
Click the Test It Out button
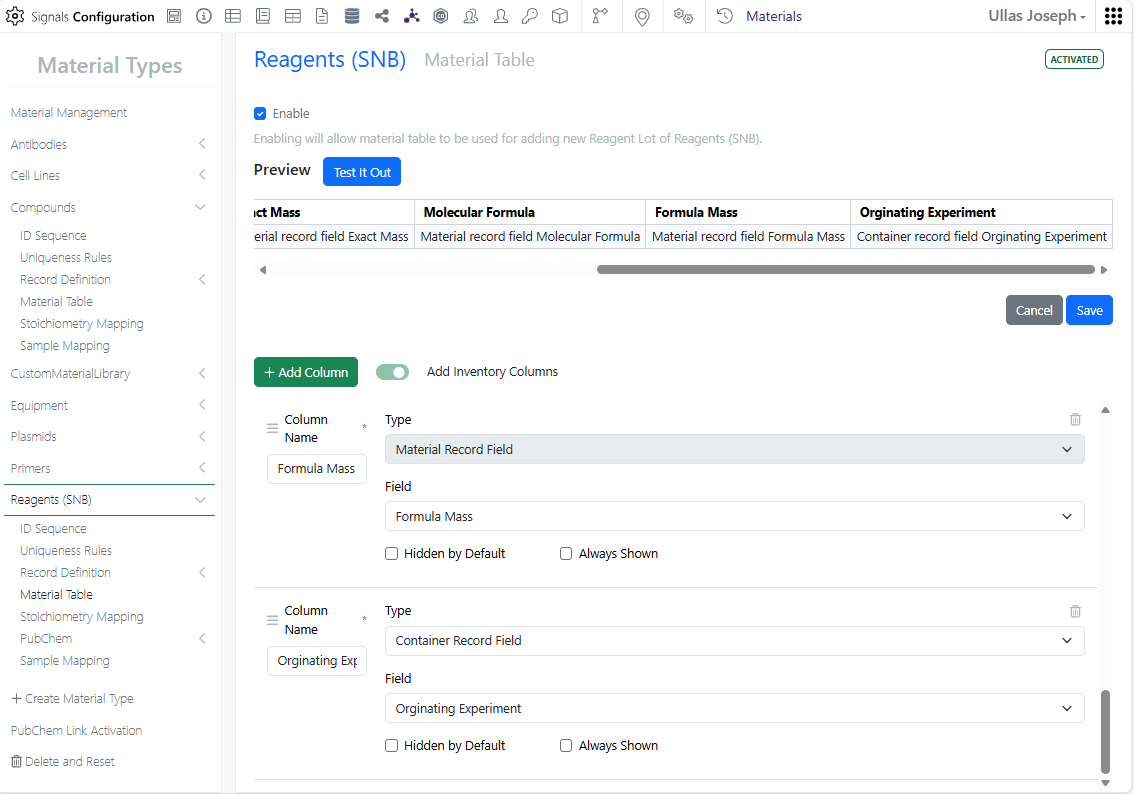pyautogui.click(x=362, y=172)
